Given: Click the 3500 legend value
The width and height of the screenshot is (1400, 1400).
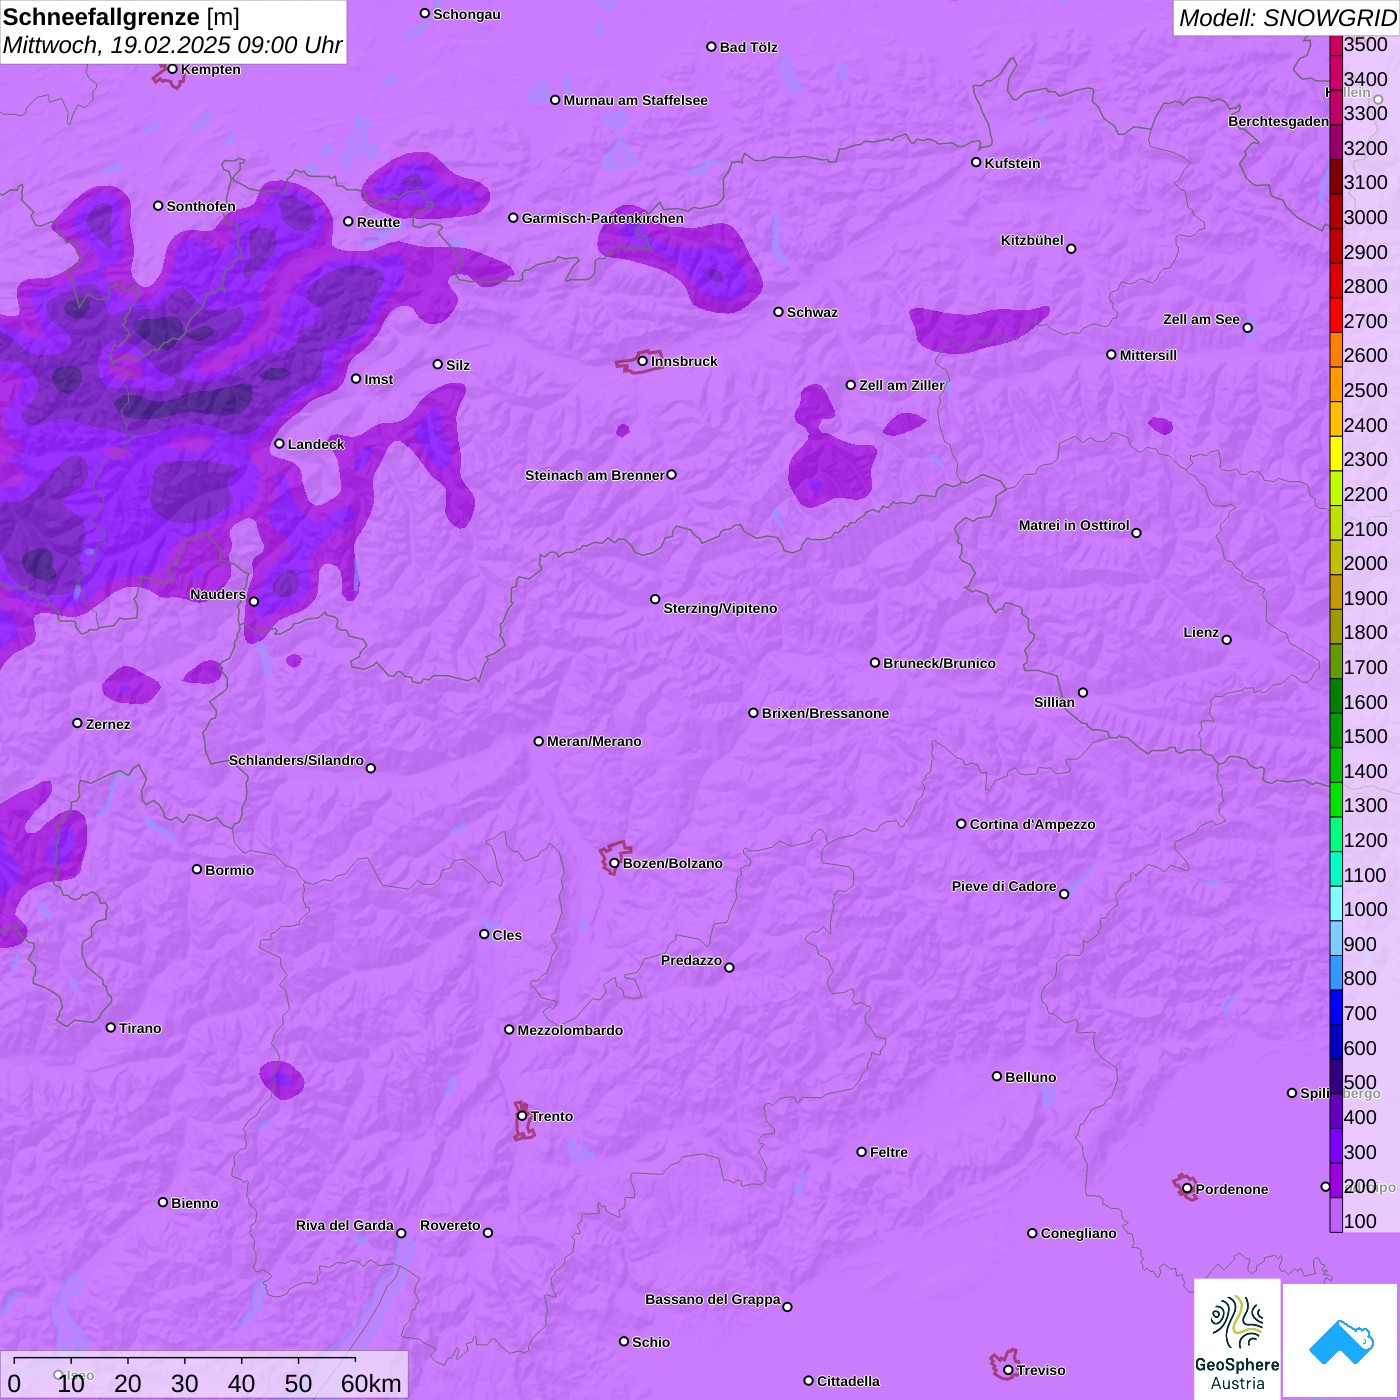Looking at the screenshot, I should [x=1365, y=44].
